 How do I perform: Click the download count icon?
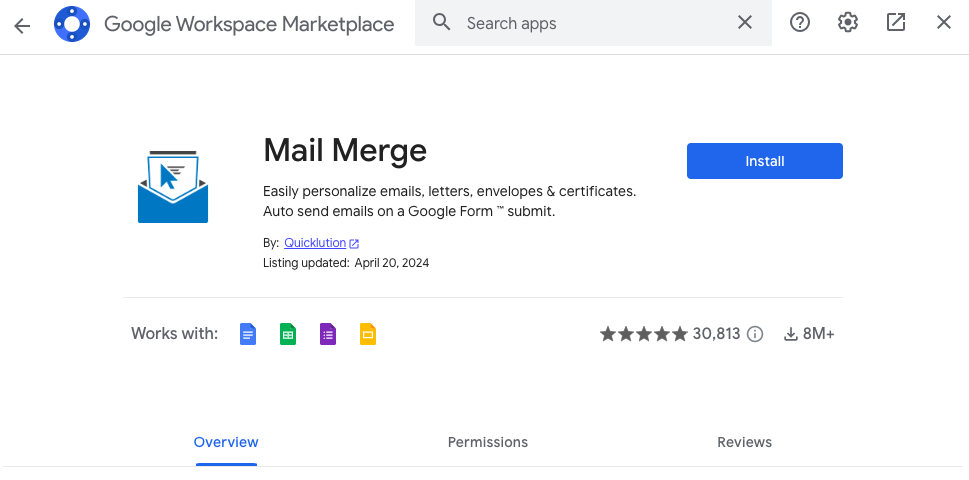(x=790, y=334)
